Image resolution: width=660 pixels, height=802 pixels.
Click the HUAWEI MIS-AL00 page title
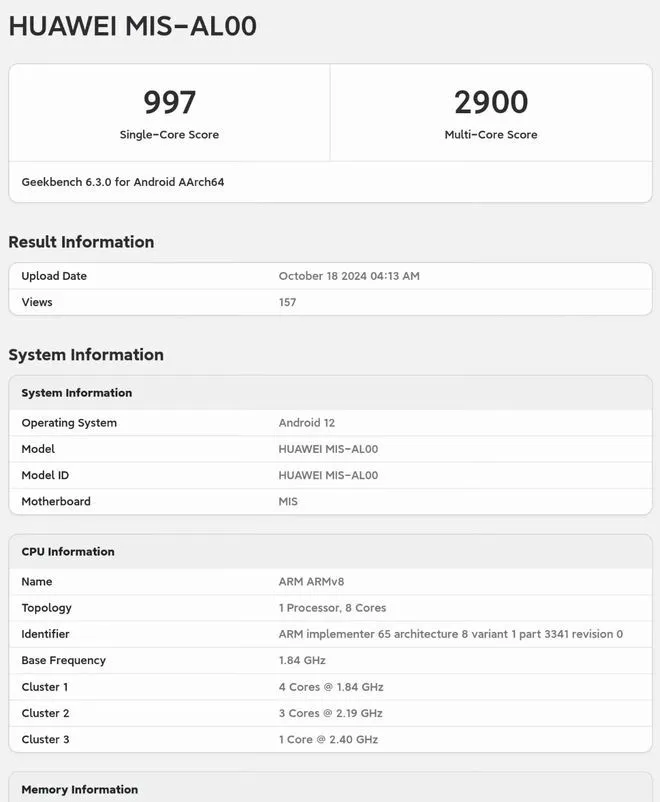[x=132, y=27]
